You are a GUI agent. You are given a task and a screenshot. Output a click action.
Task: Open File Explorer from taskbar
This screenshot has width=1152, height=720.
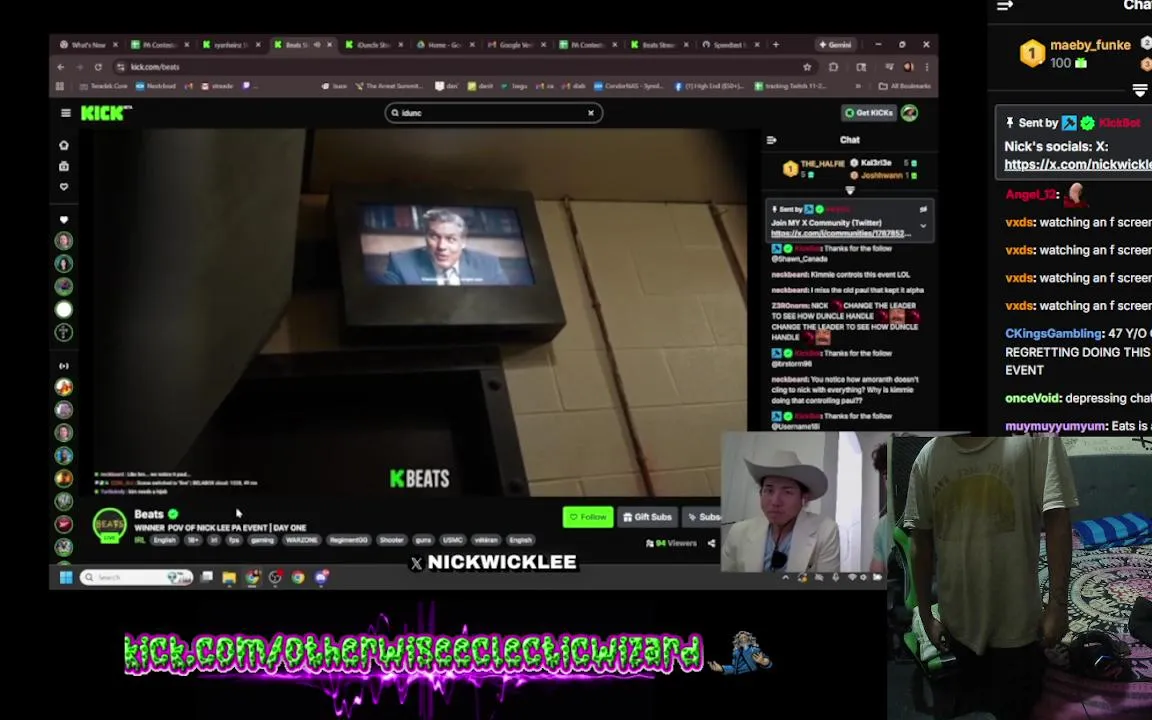(x=229, y=577)
